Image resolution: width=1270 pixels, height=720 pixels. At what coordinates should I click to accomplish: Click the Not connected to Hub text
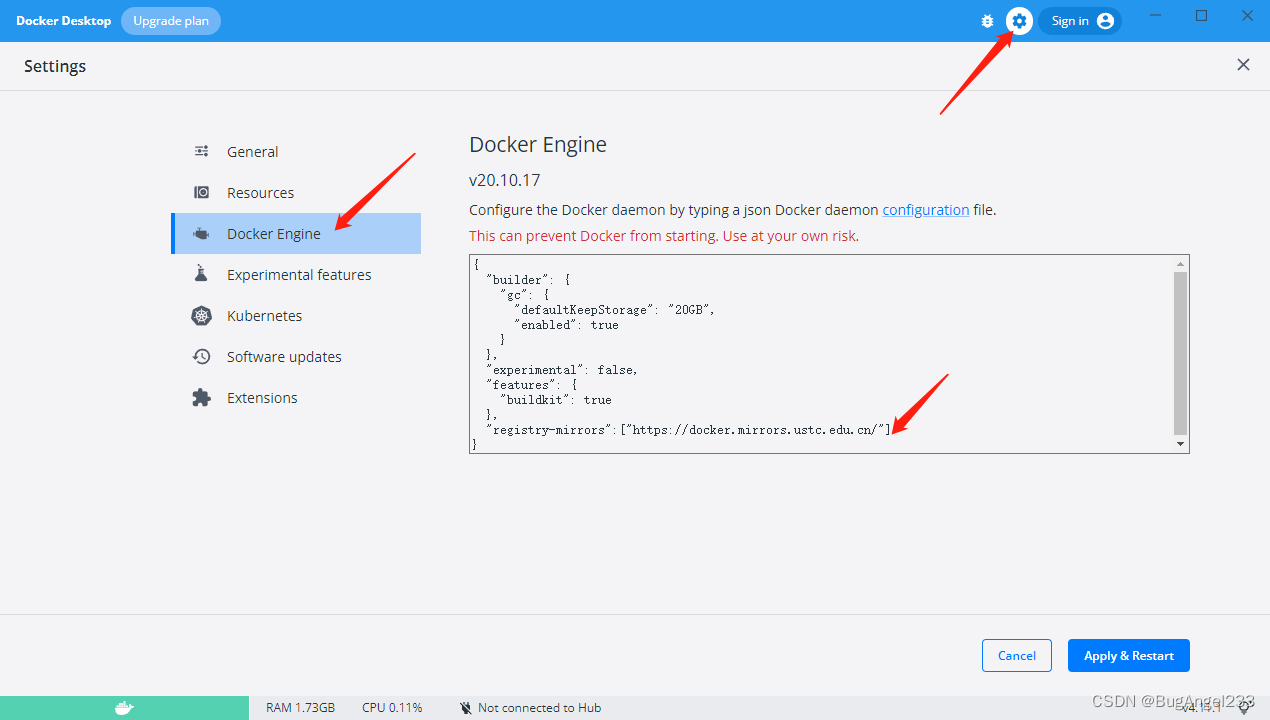click(539, 708)
